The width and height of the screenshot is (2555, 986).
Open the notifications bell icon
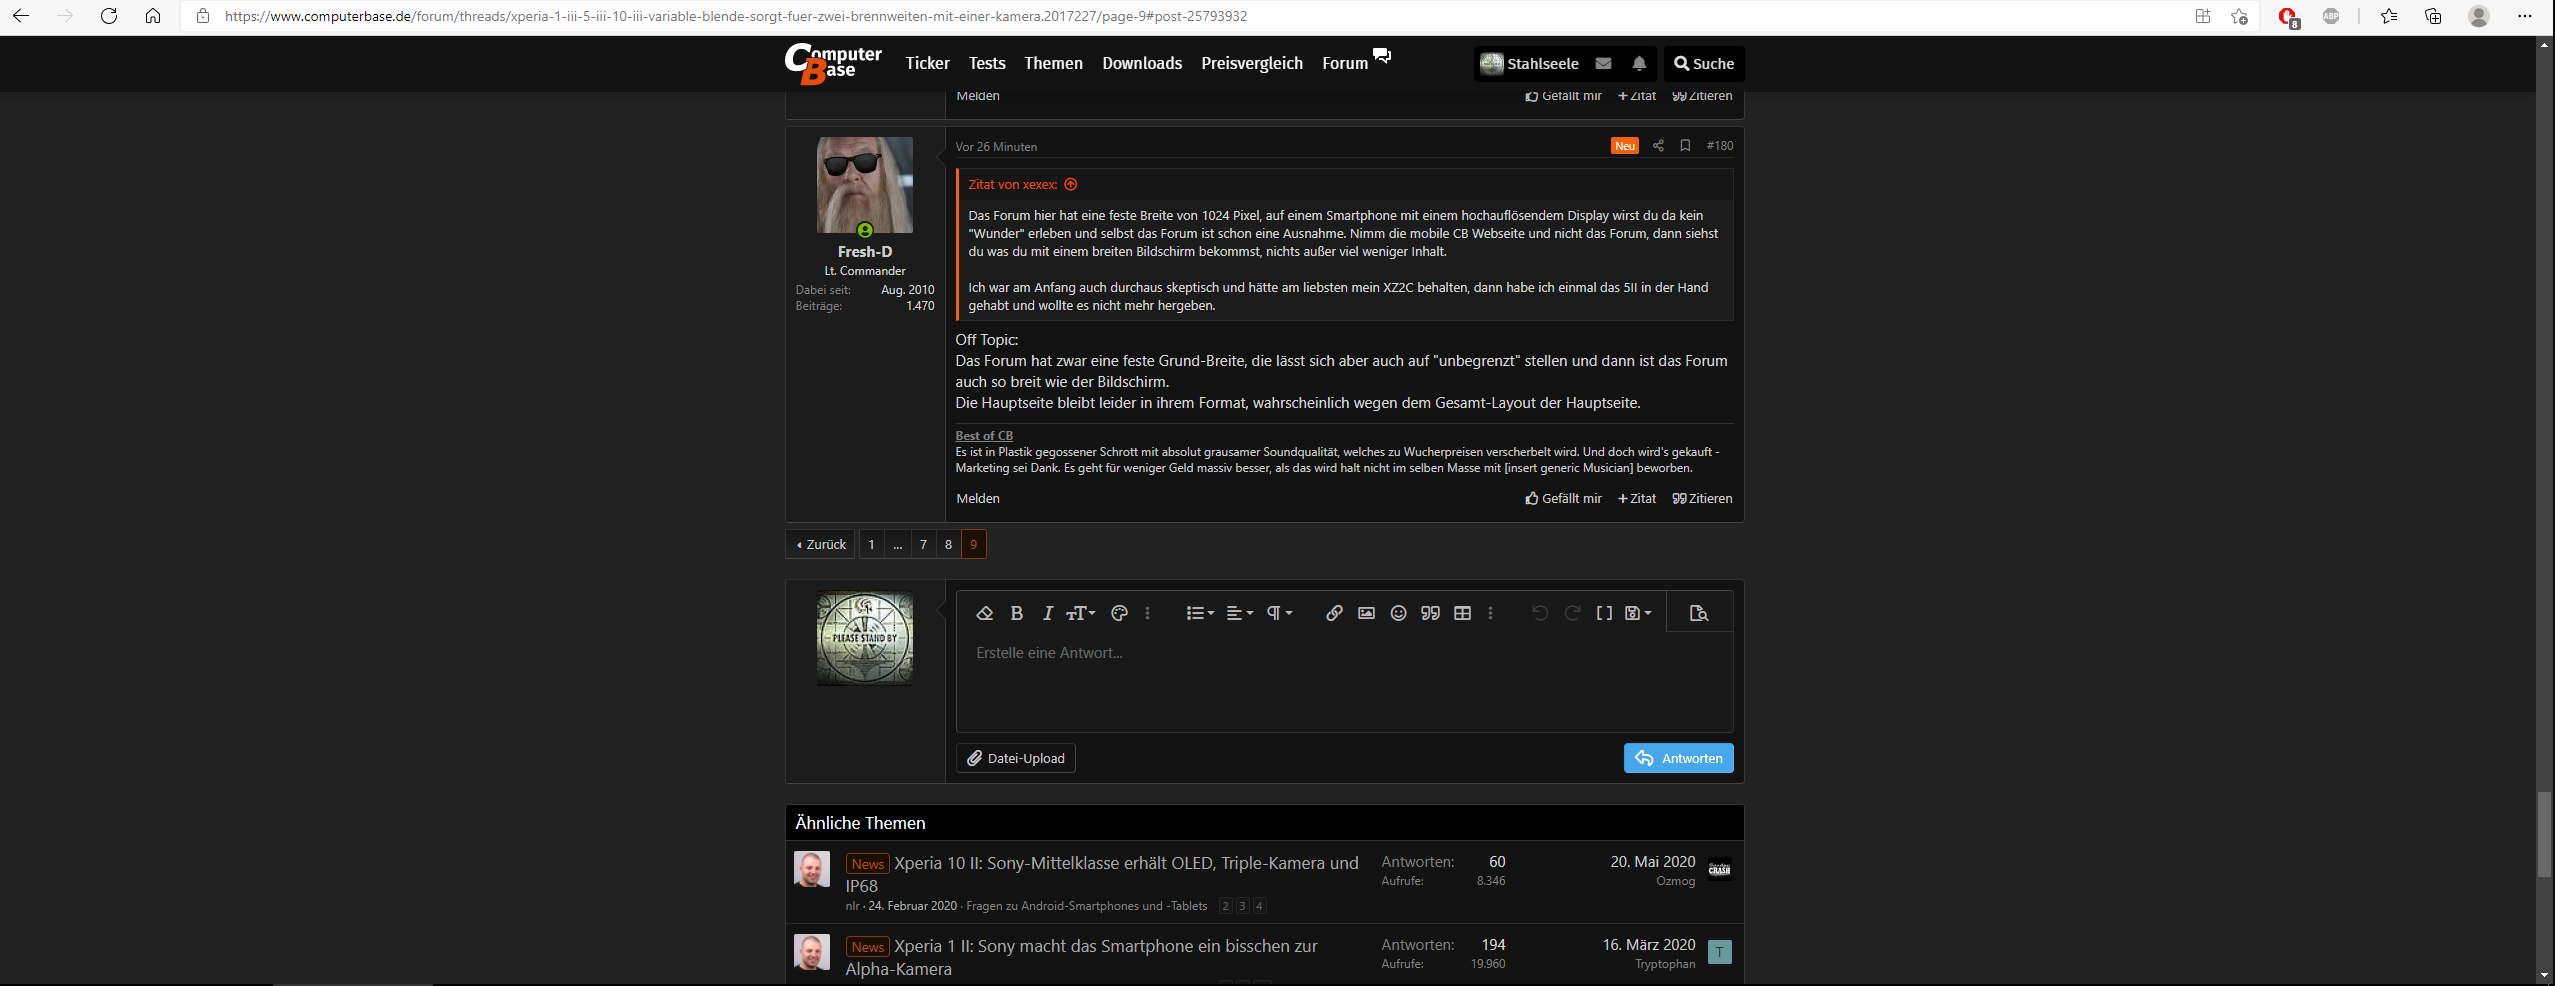1638,63
